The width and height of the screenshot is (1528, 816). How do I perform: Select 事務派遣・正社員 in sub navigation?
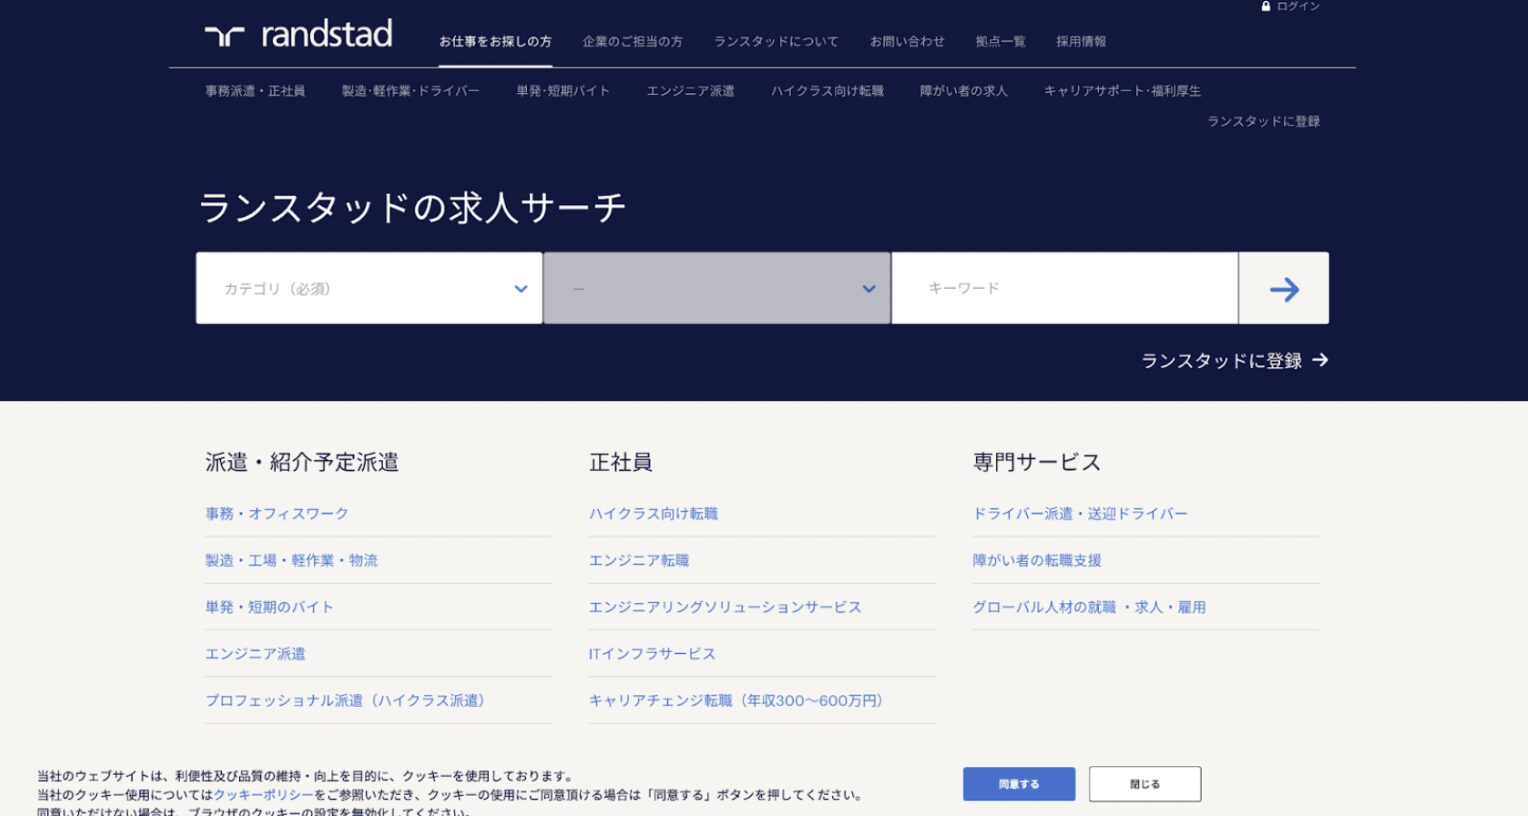coord(255,91)
